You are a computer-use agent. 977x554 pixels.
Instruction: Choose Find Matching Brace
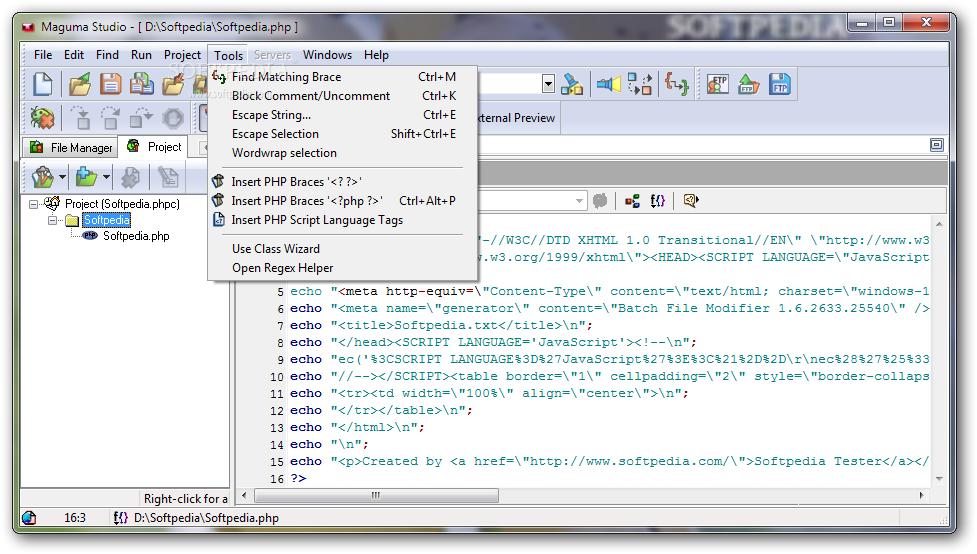343,77
